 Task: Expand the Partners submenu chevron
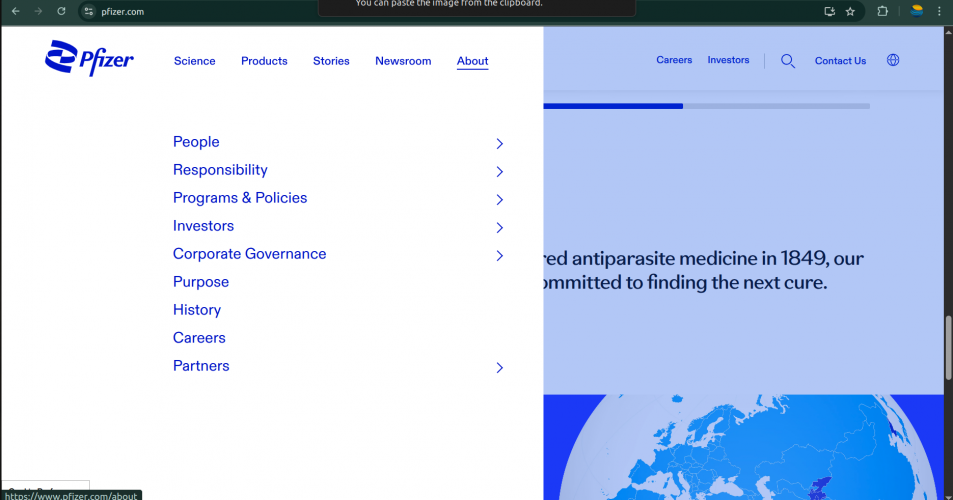click(500, 368)
